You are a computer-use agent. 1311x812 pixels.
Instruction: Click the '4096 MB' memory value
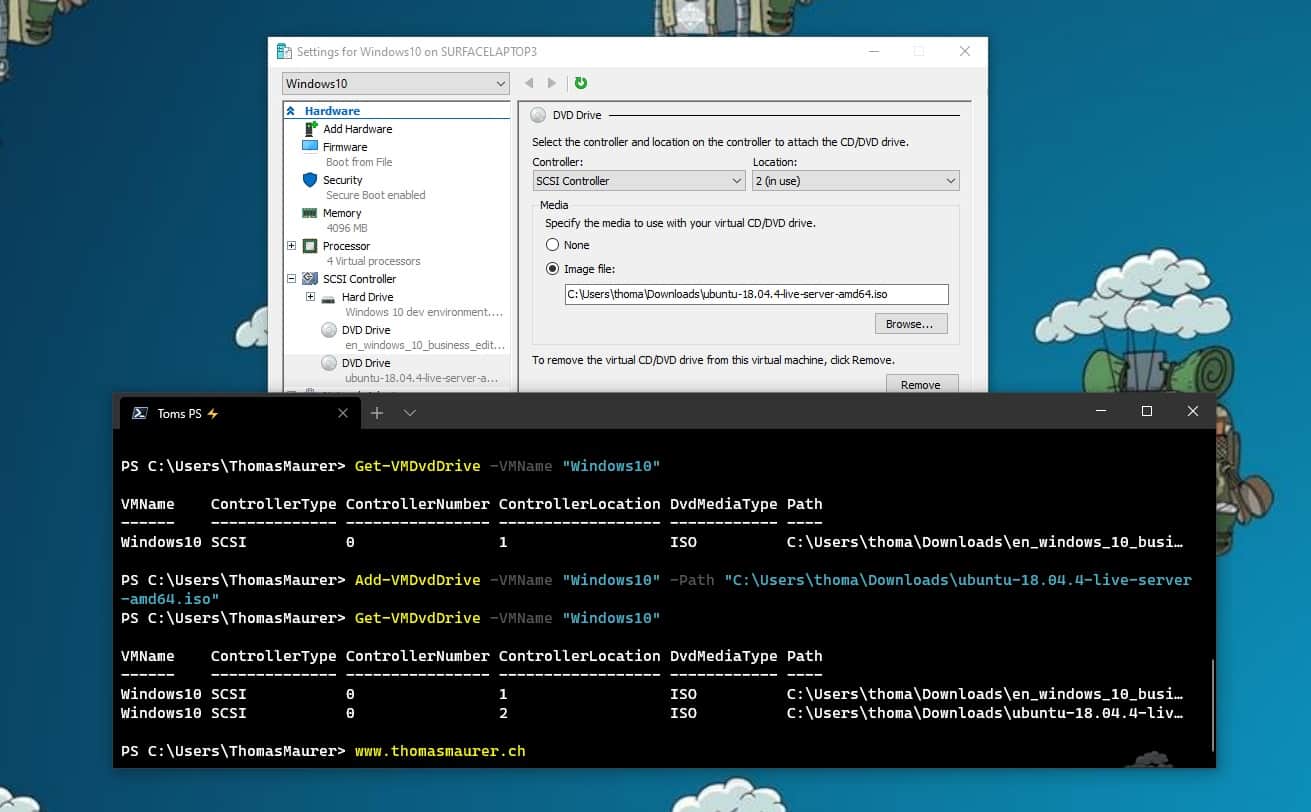pyautogui.click(x=347, y=228)
